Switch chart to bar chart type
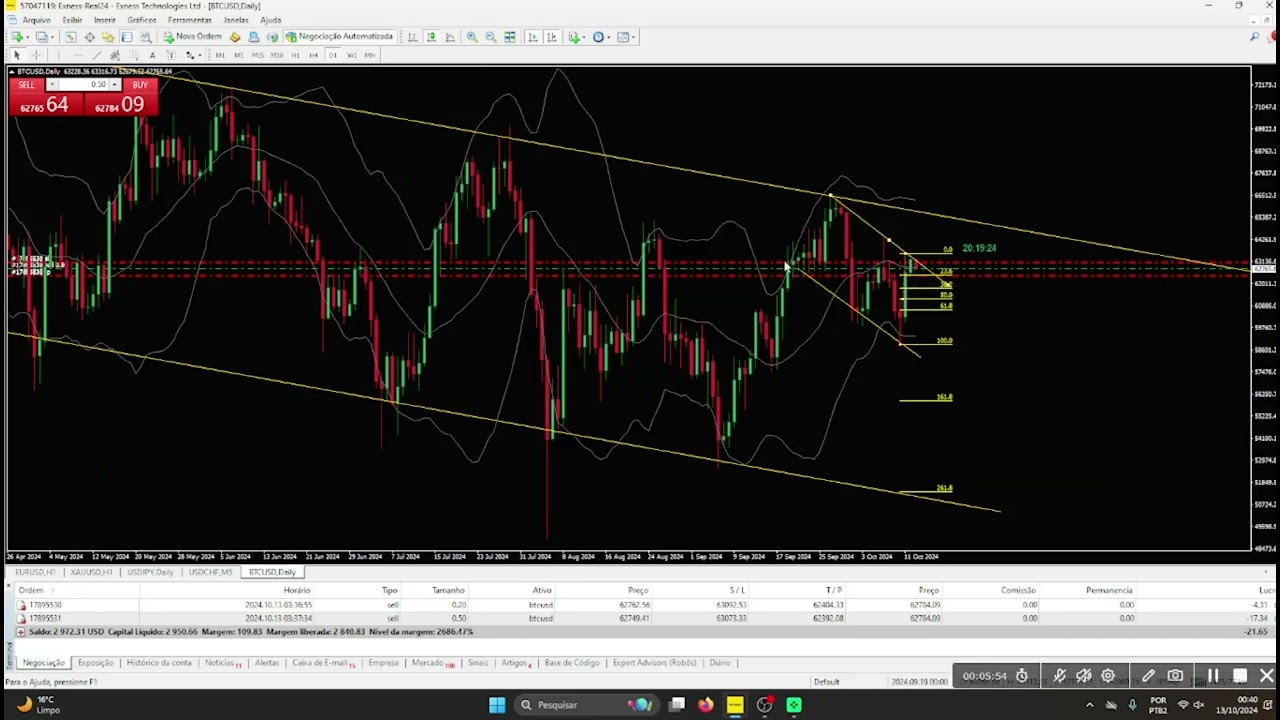The height and width of the screenshot is (720, 1280). (412, 37)
